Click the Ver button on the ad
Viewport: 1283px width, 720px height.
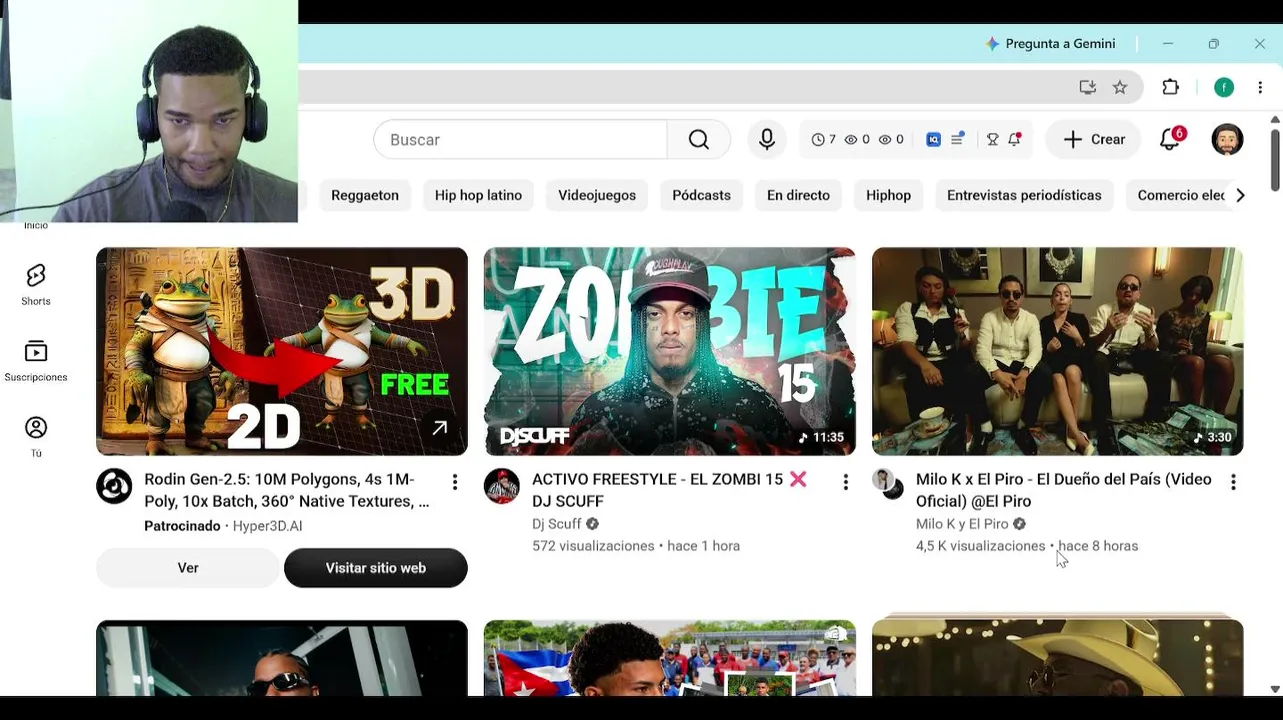(x=188, y=568)
